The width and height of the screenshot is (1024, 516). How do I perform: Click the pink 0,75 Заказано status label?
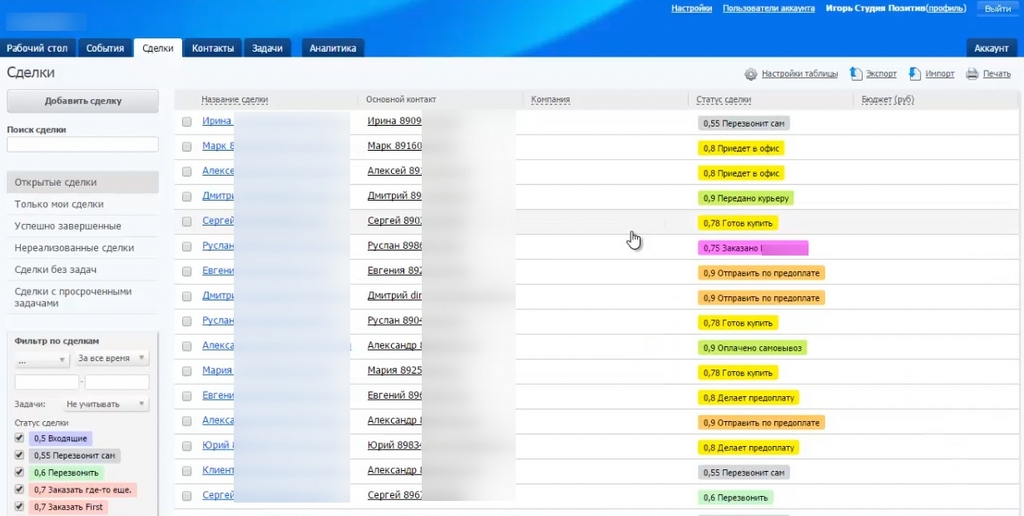pyautogui.click(x=753, y=248)
